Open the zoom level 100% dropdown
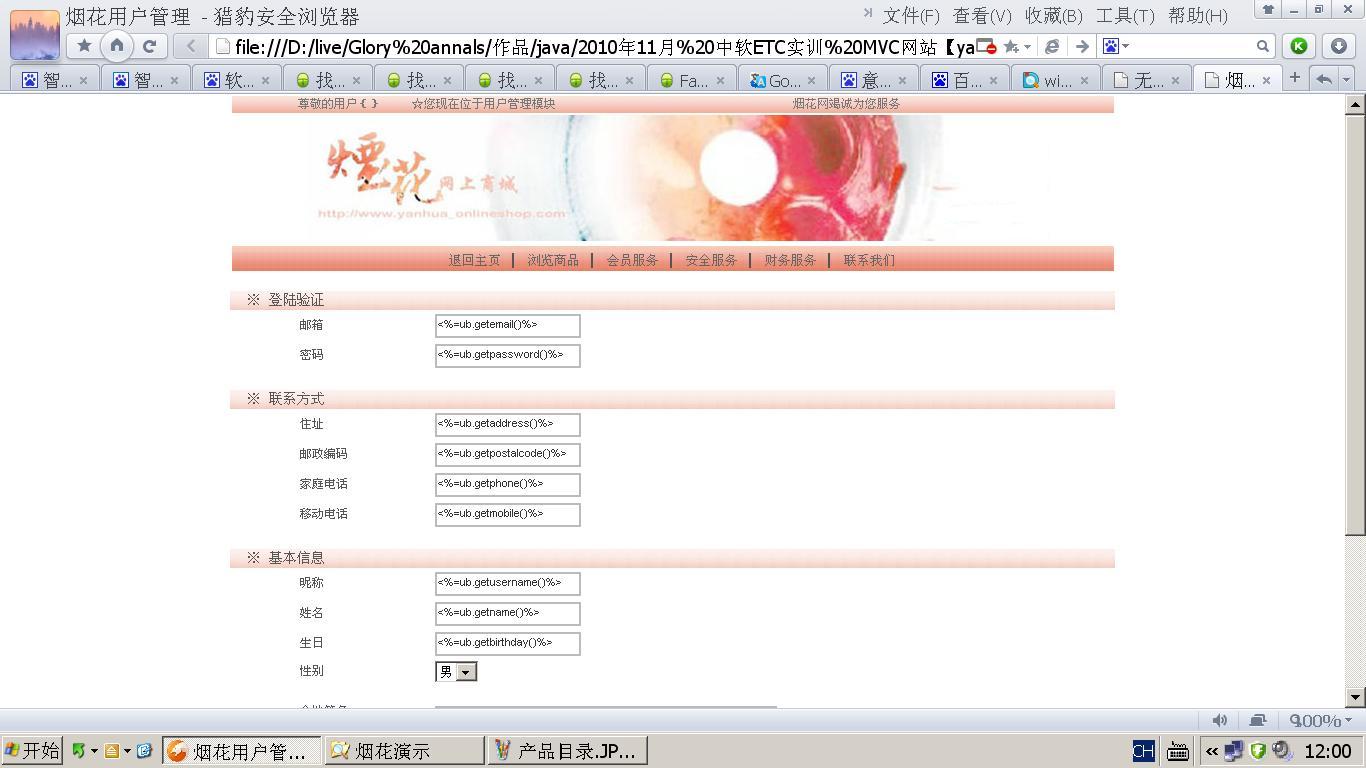 (1320, 720)
